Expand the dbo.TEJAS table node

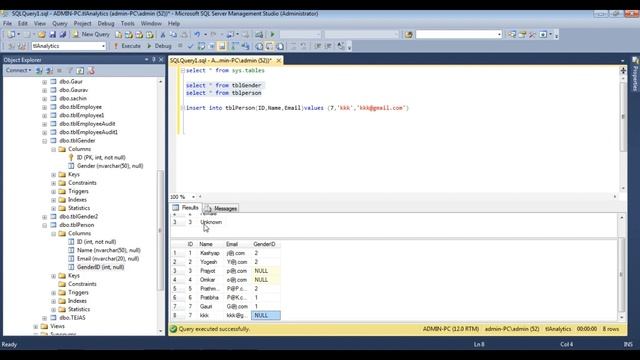click(44, 318)
